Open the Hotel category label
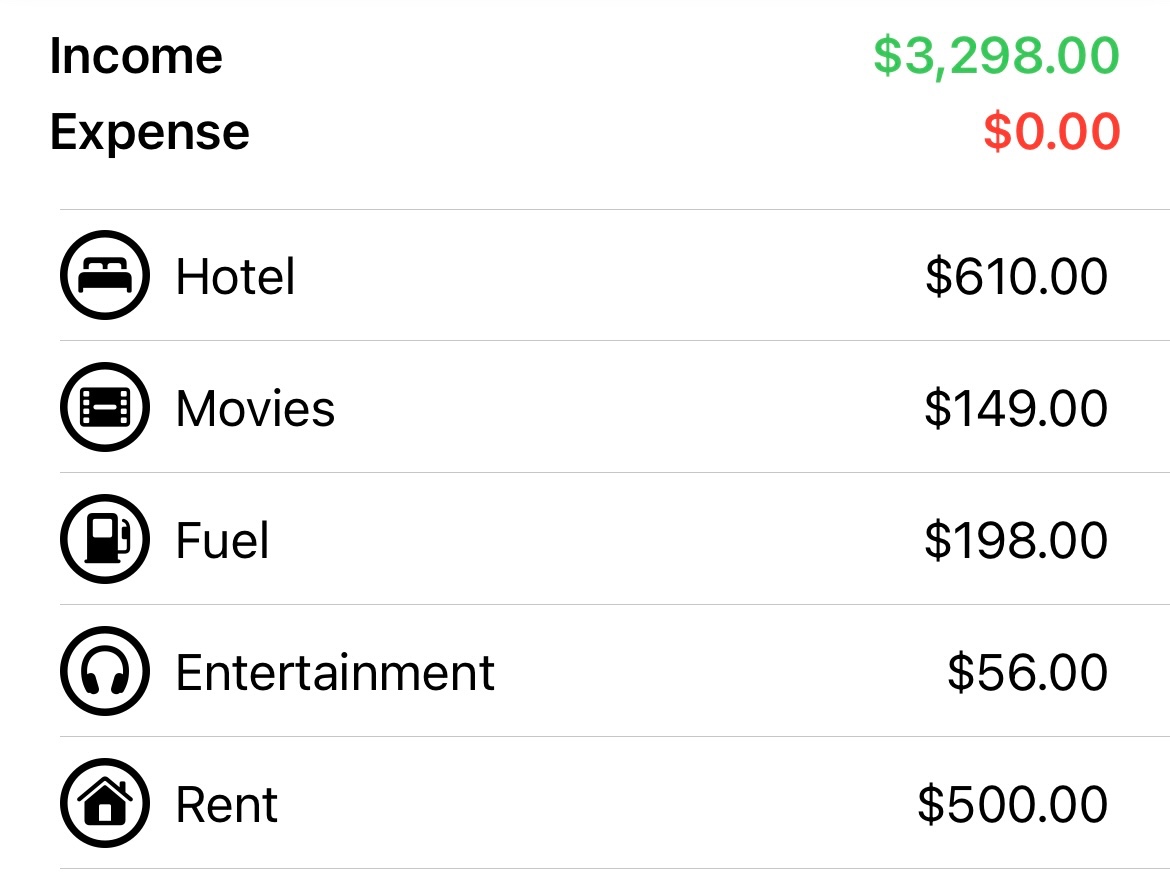This screenshot has width=1170, height=879. [x=235, y=277]
